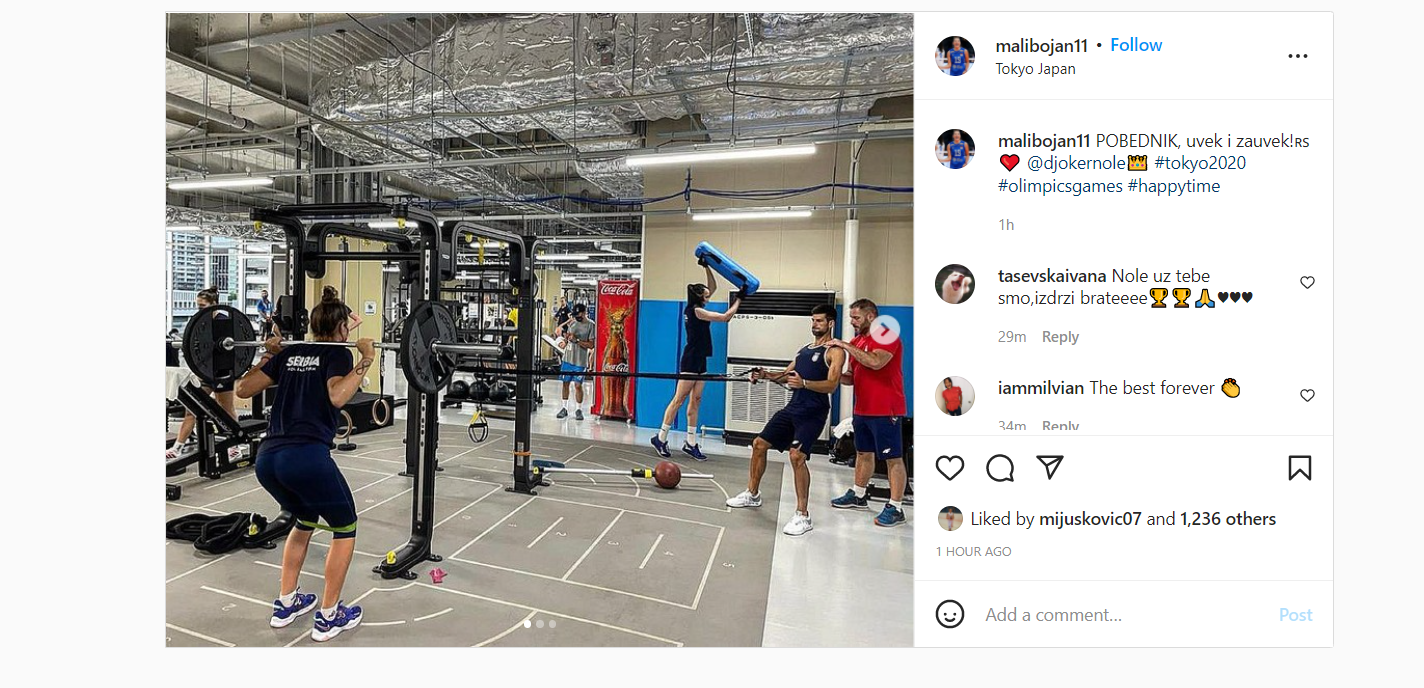Screen dimensions: 1424x688
Task: Open malibojan11 profile picture in header
Action: pos(955,56)
